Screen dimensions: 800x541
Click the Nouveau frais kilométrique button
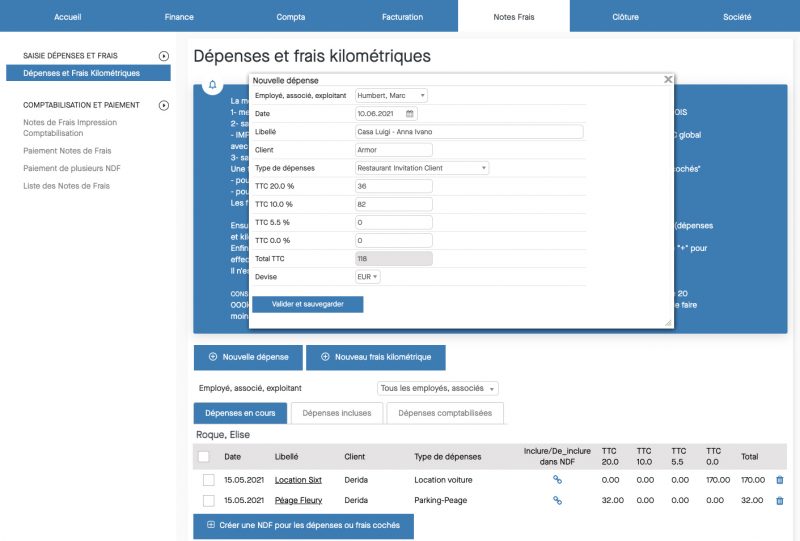(375, 357)
